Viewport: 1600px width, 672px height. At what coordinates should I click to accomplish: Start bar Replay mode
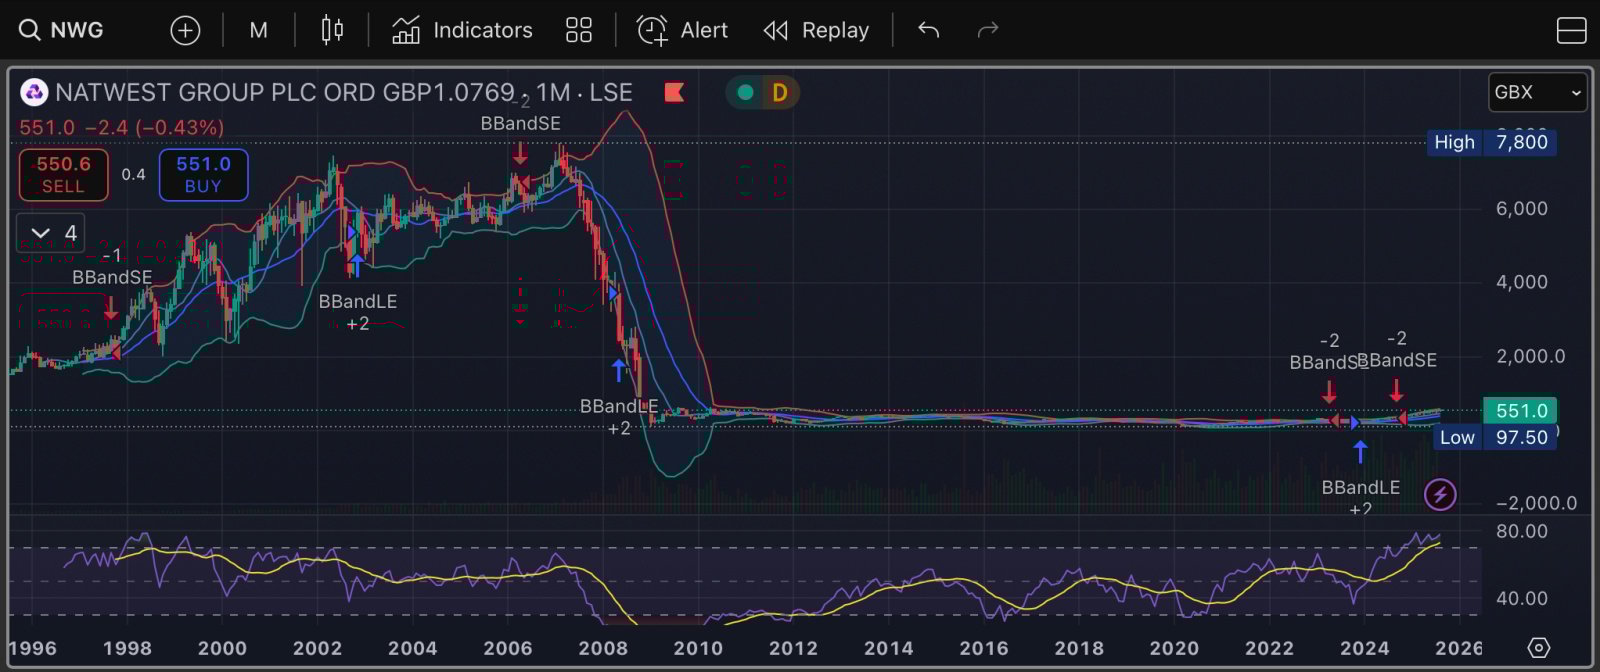pyautogui.click(x=816, y=30)
